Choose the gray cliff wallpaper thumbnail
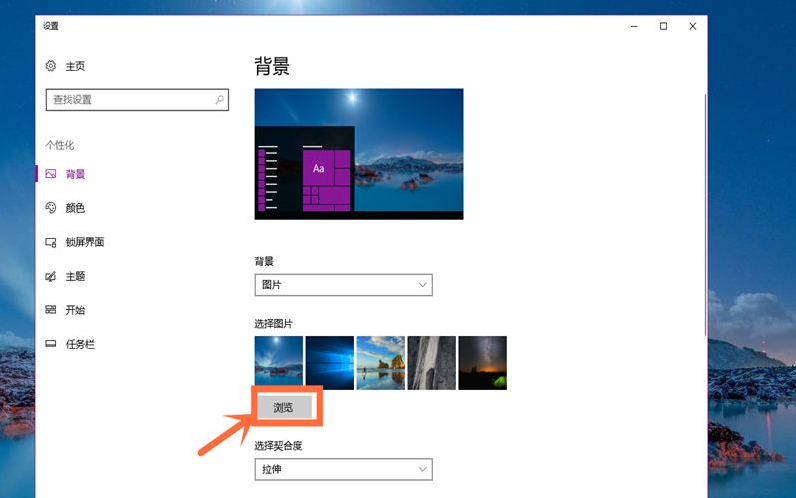796x498 pixels. click(432, 363)
